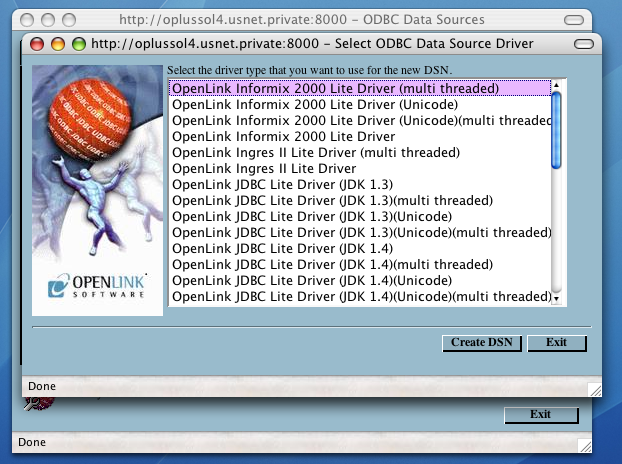Click the driver list scroll up arrow
Image resolution: width=622 pixels, height=464 pixels.
tap(556, 85)
